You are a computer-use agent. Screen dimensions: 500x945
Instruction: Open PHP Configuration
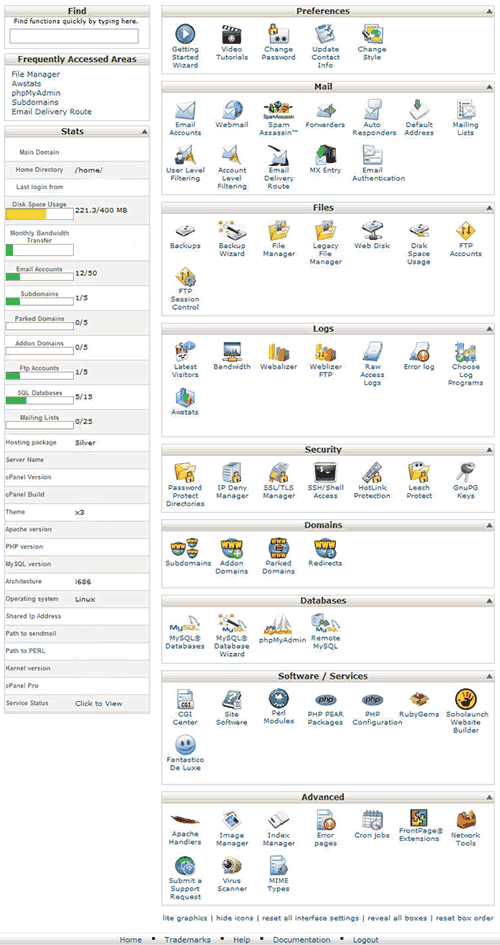(375, 711)
